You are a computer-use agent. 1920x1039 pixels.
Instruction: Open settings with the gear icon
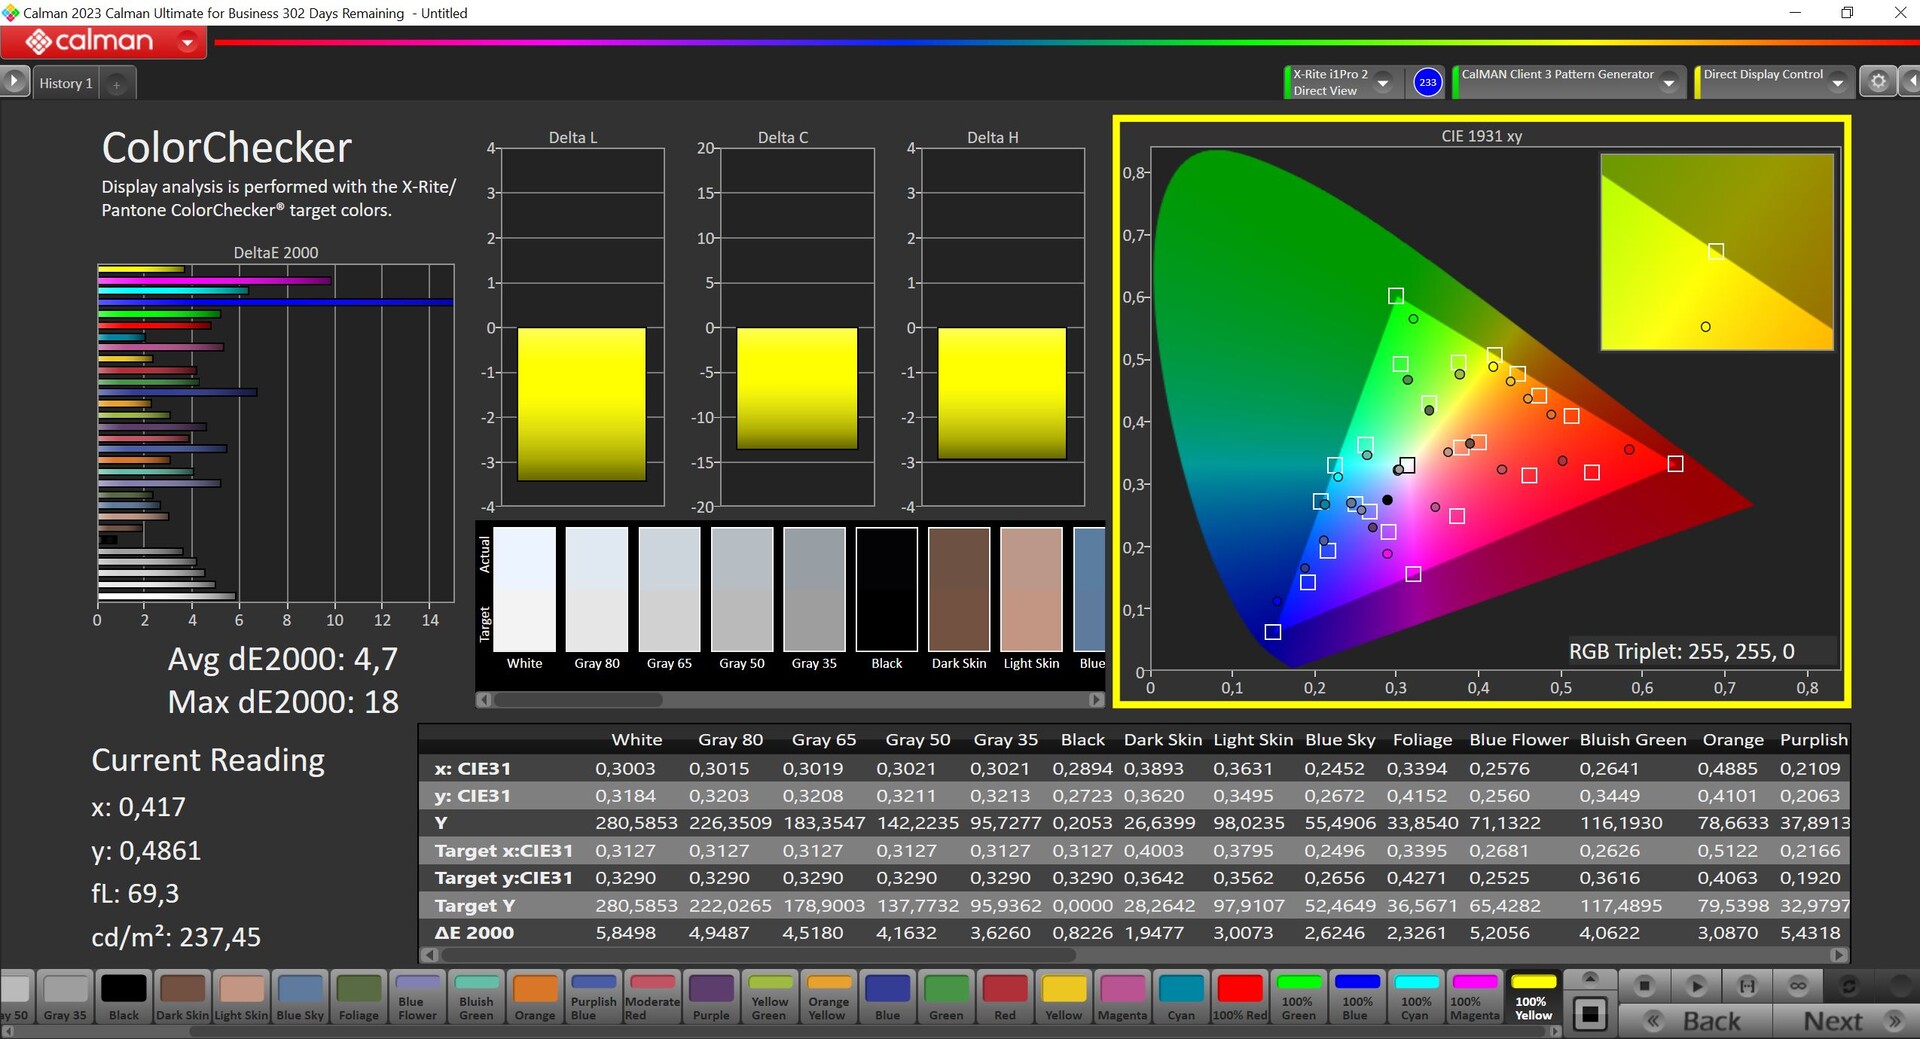click(x=1878, y=82)
